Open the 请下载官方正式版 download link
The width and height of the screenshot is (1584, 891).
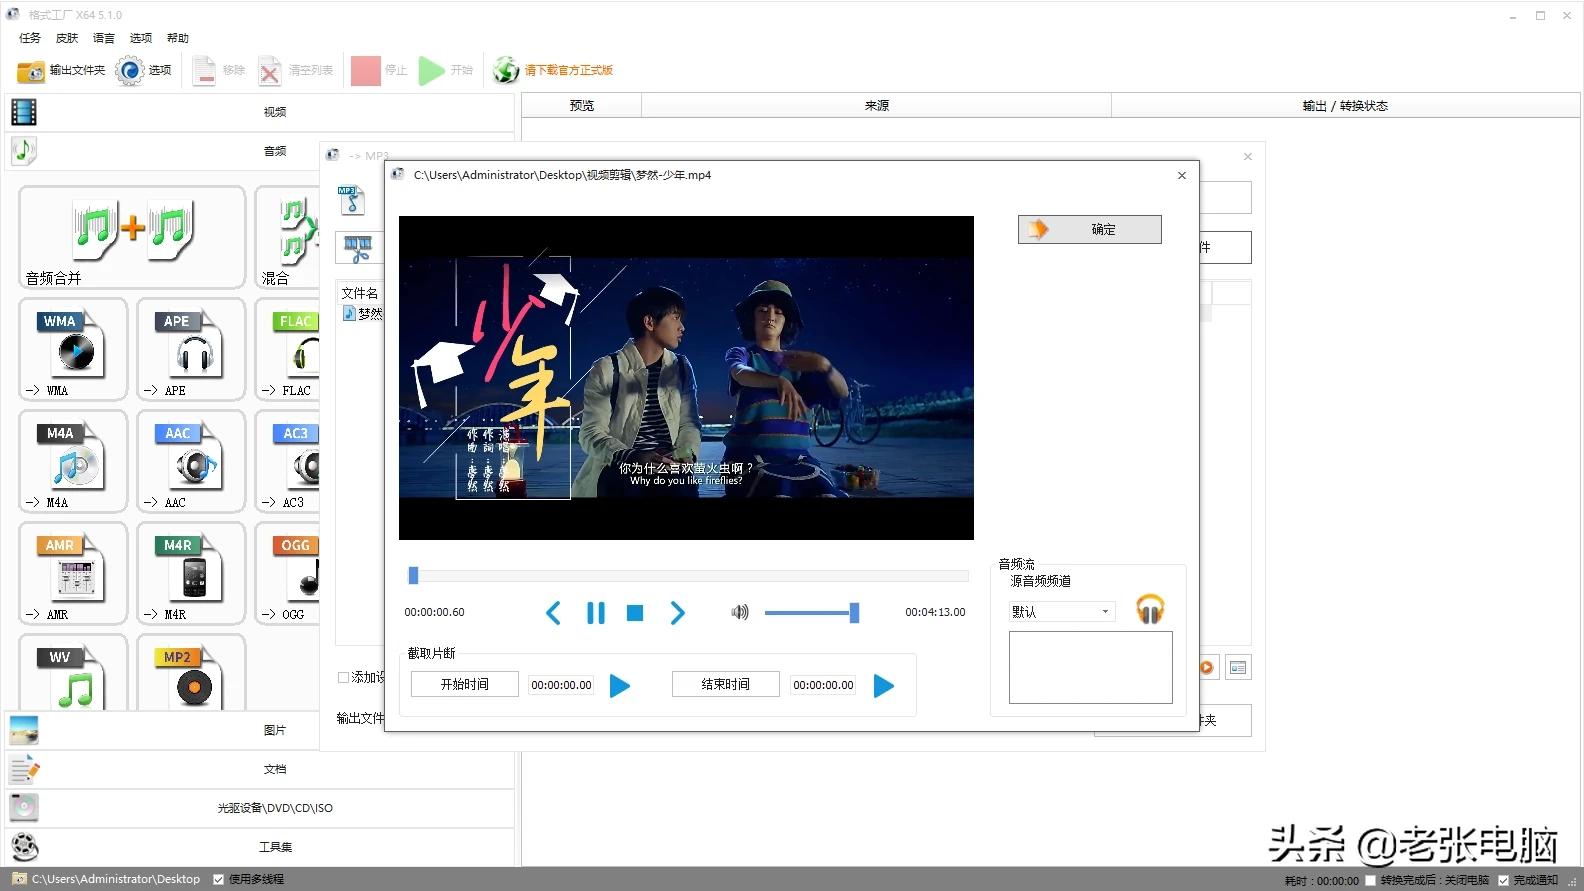(553, 70)
